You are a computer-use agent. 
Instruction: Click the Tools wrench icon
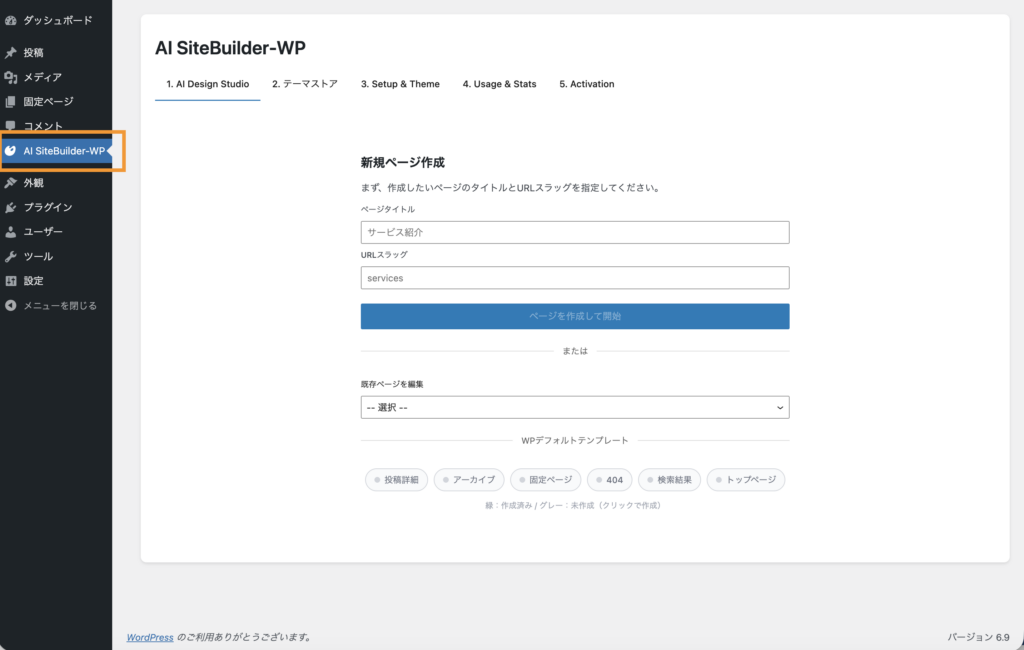pyautogui.click(x=11, y=257)
